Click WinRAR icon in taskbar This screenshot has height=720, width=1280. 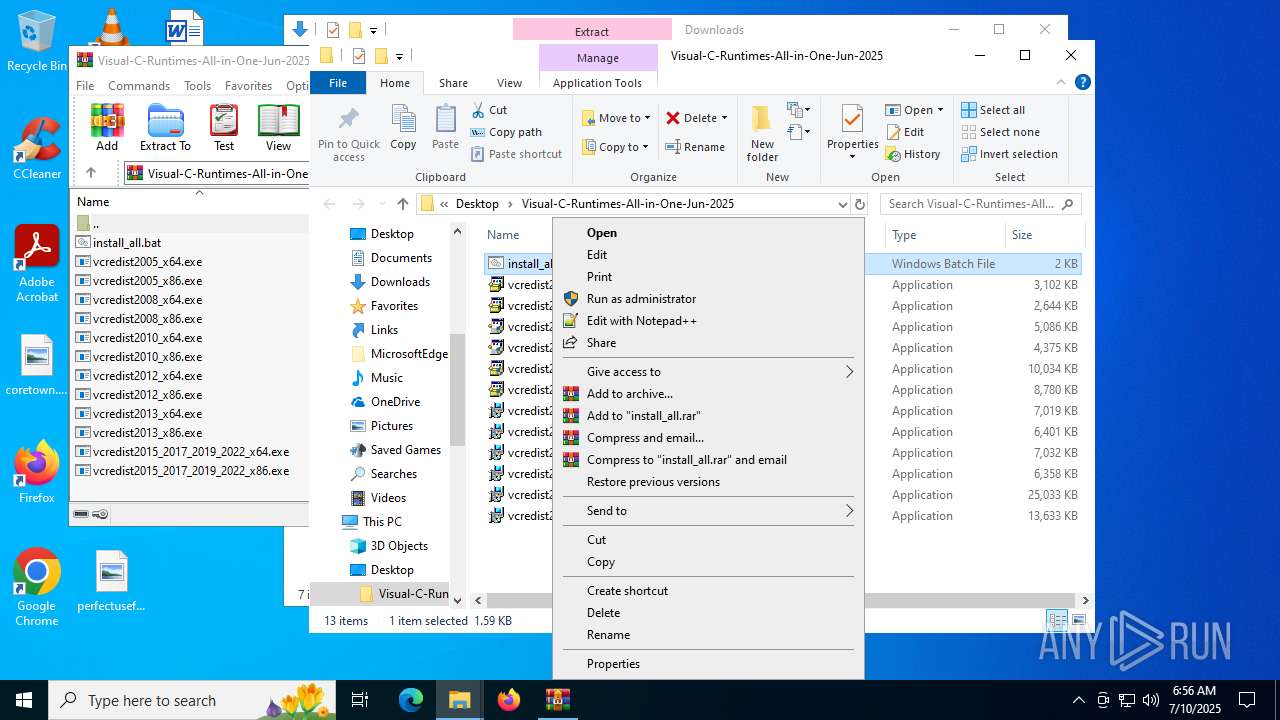coord(558,700)
